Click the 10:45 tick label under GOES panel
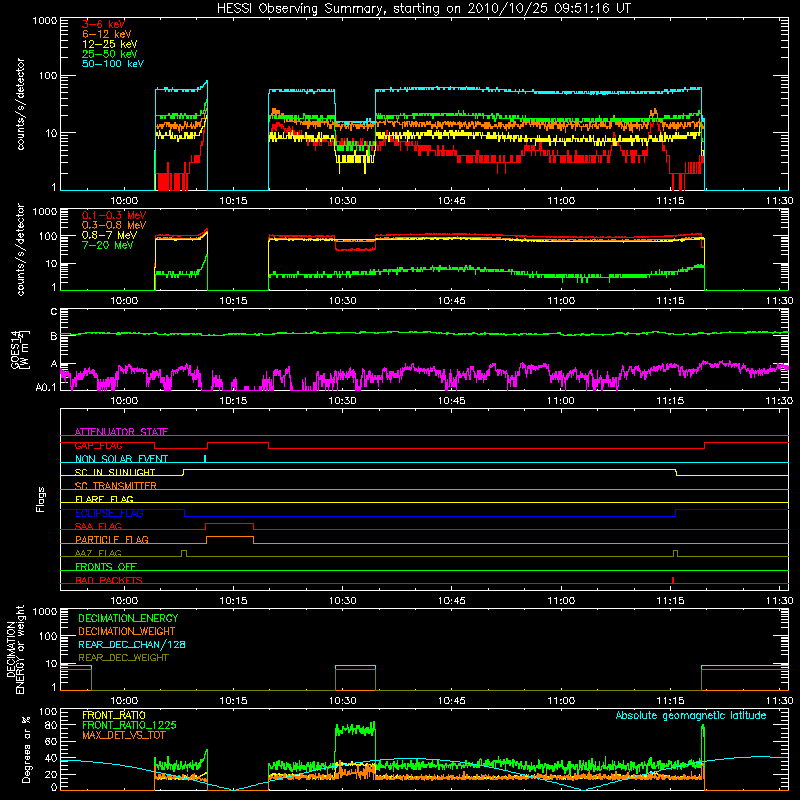 click(x=452, y=401)
